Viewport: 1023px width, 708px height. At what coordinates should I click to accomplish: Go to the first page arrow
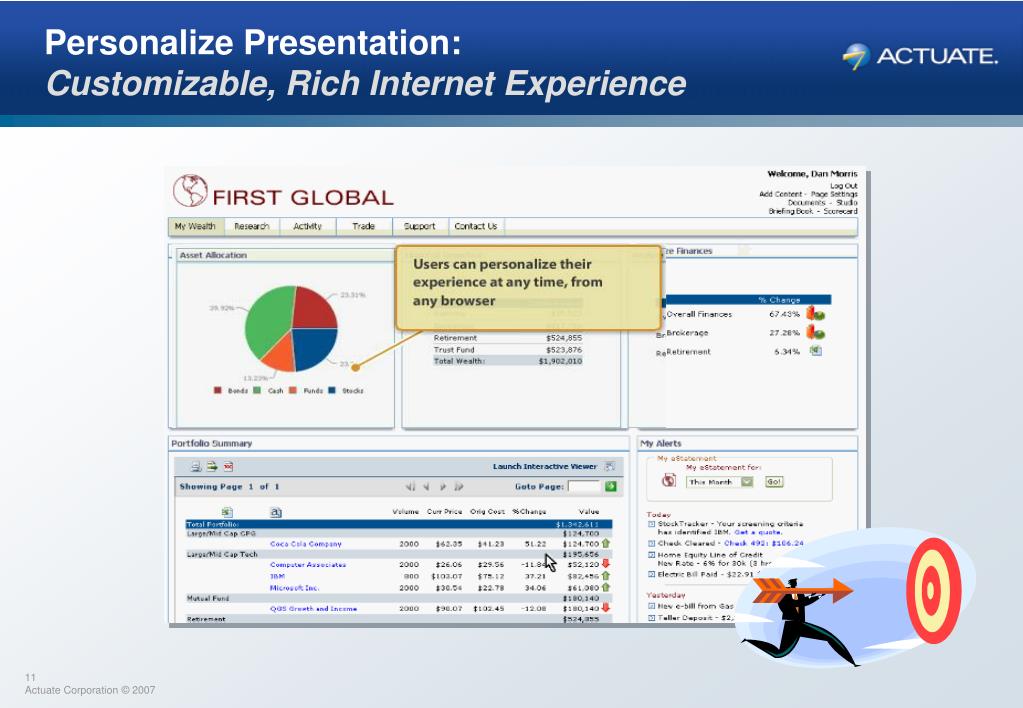pos(410,486)
